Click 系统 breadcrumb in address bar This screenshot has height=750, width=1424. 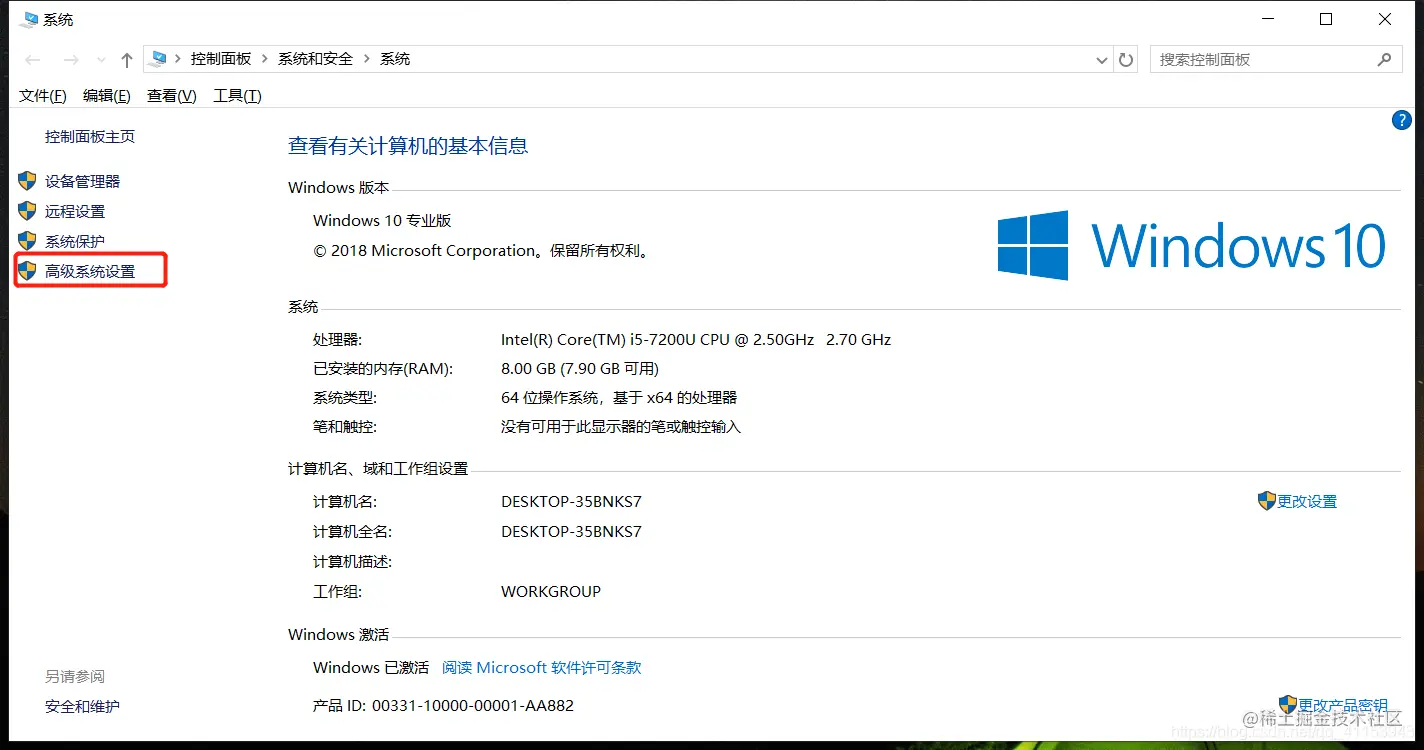pos(395,59)
